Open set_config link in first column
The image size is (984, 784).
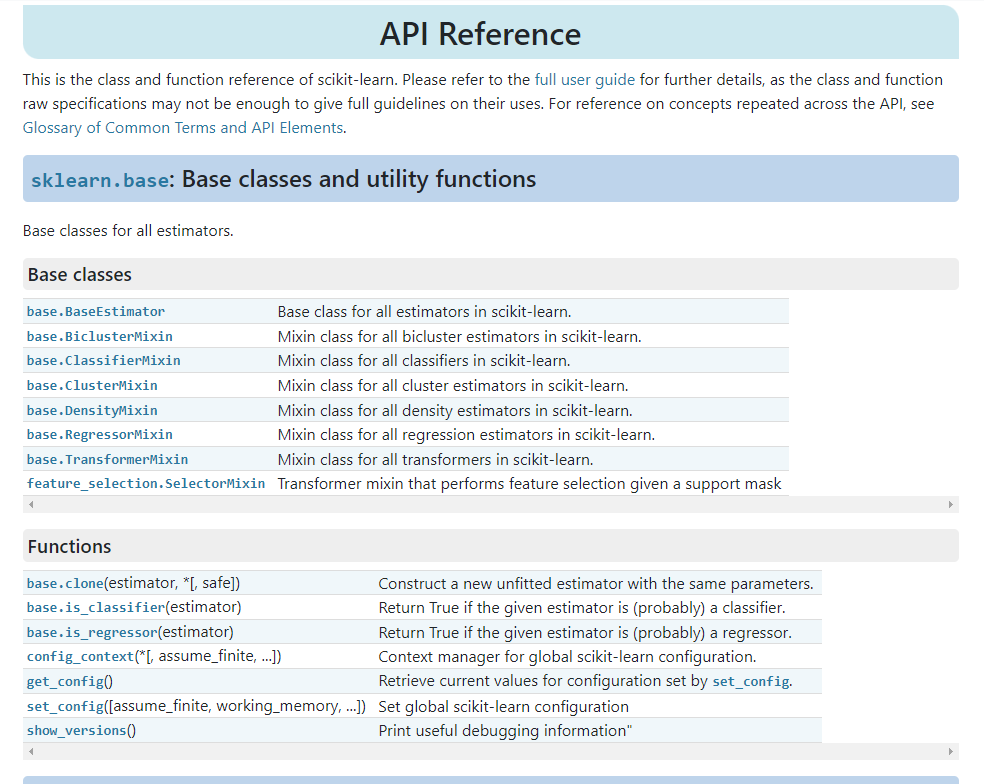65,706
